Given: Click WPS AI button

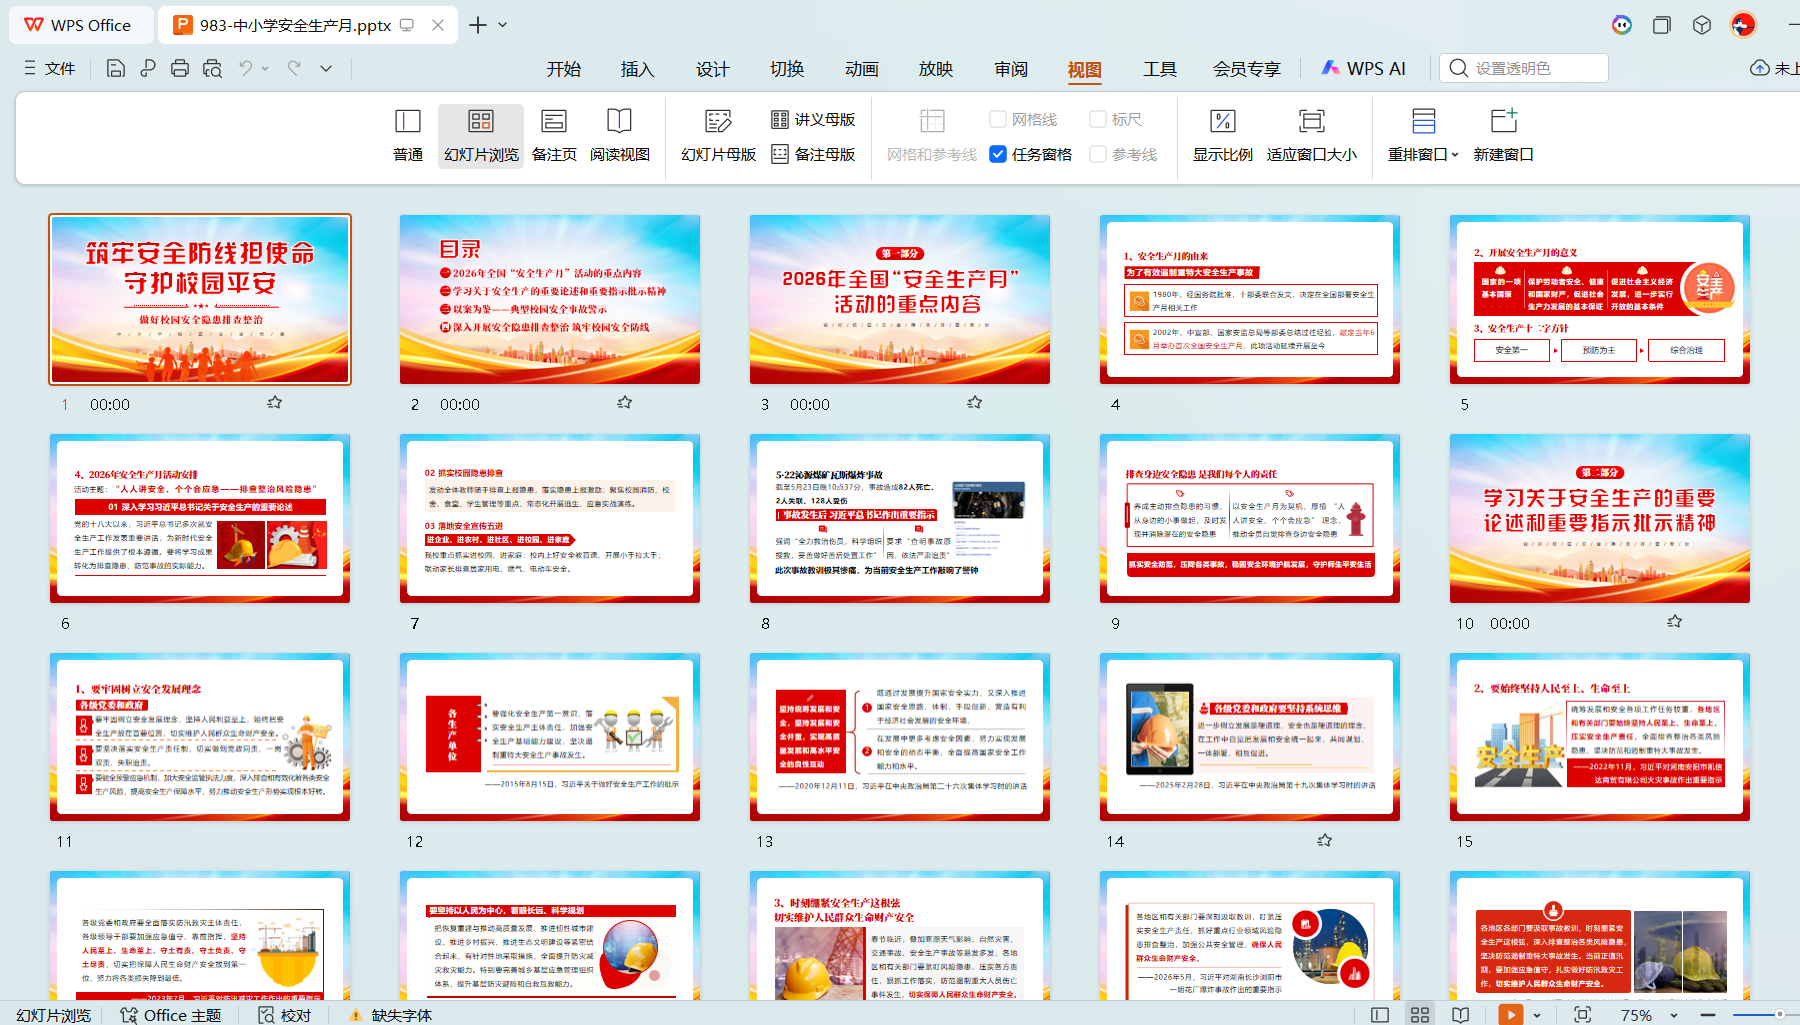Looking at the screenshot, I should [1364, 68].
